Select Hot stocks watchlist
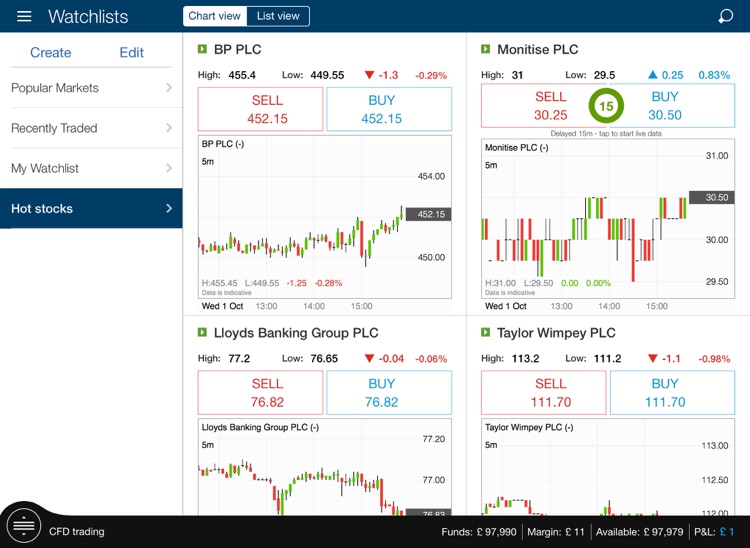This screenshot has height=548, width=750. [x=91, y=208]
